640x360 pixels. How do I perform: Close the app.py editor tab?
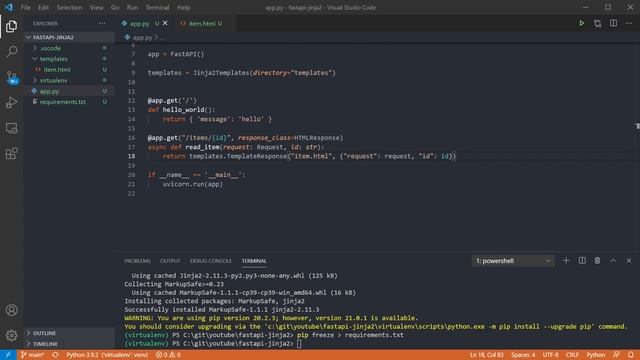(165, 23)
